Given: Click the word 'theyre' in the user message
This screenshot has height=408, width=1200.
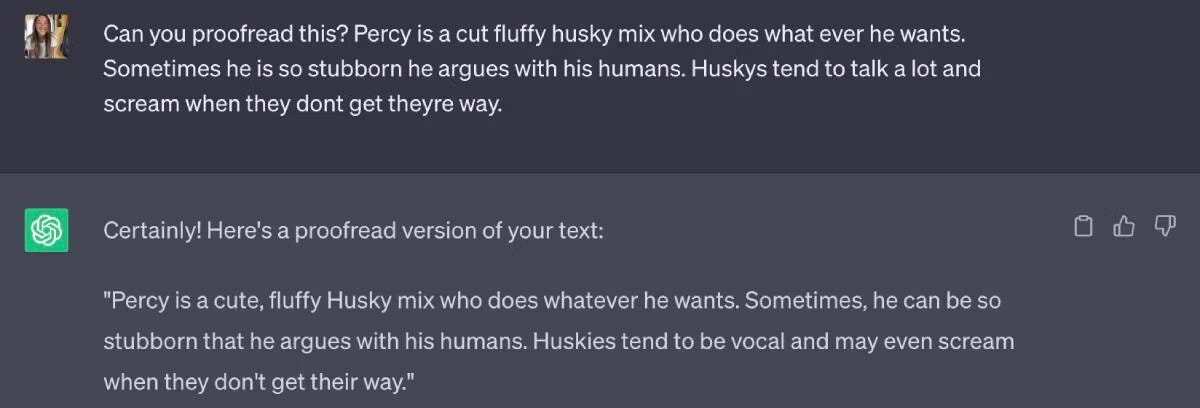Looking at the screenshot, I should click(415, 105).
